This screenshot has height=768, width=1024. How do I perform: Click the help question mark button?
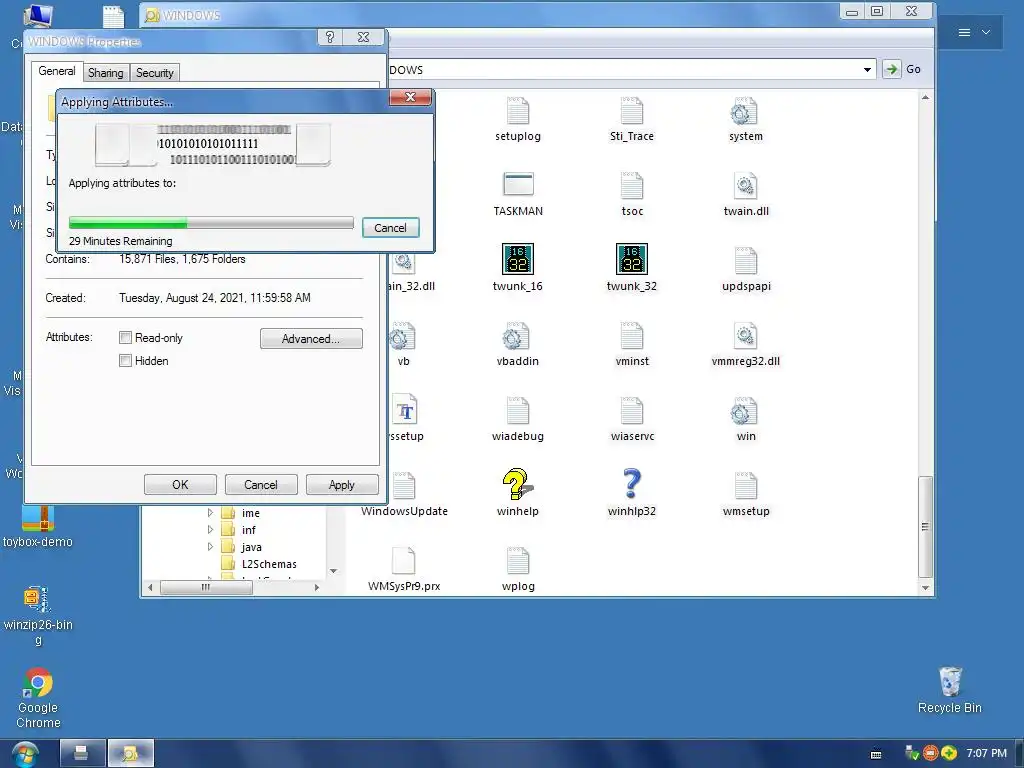tap(330, 37)
